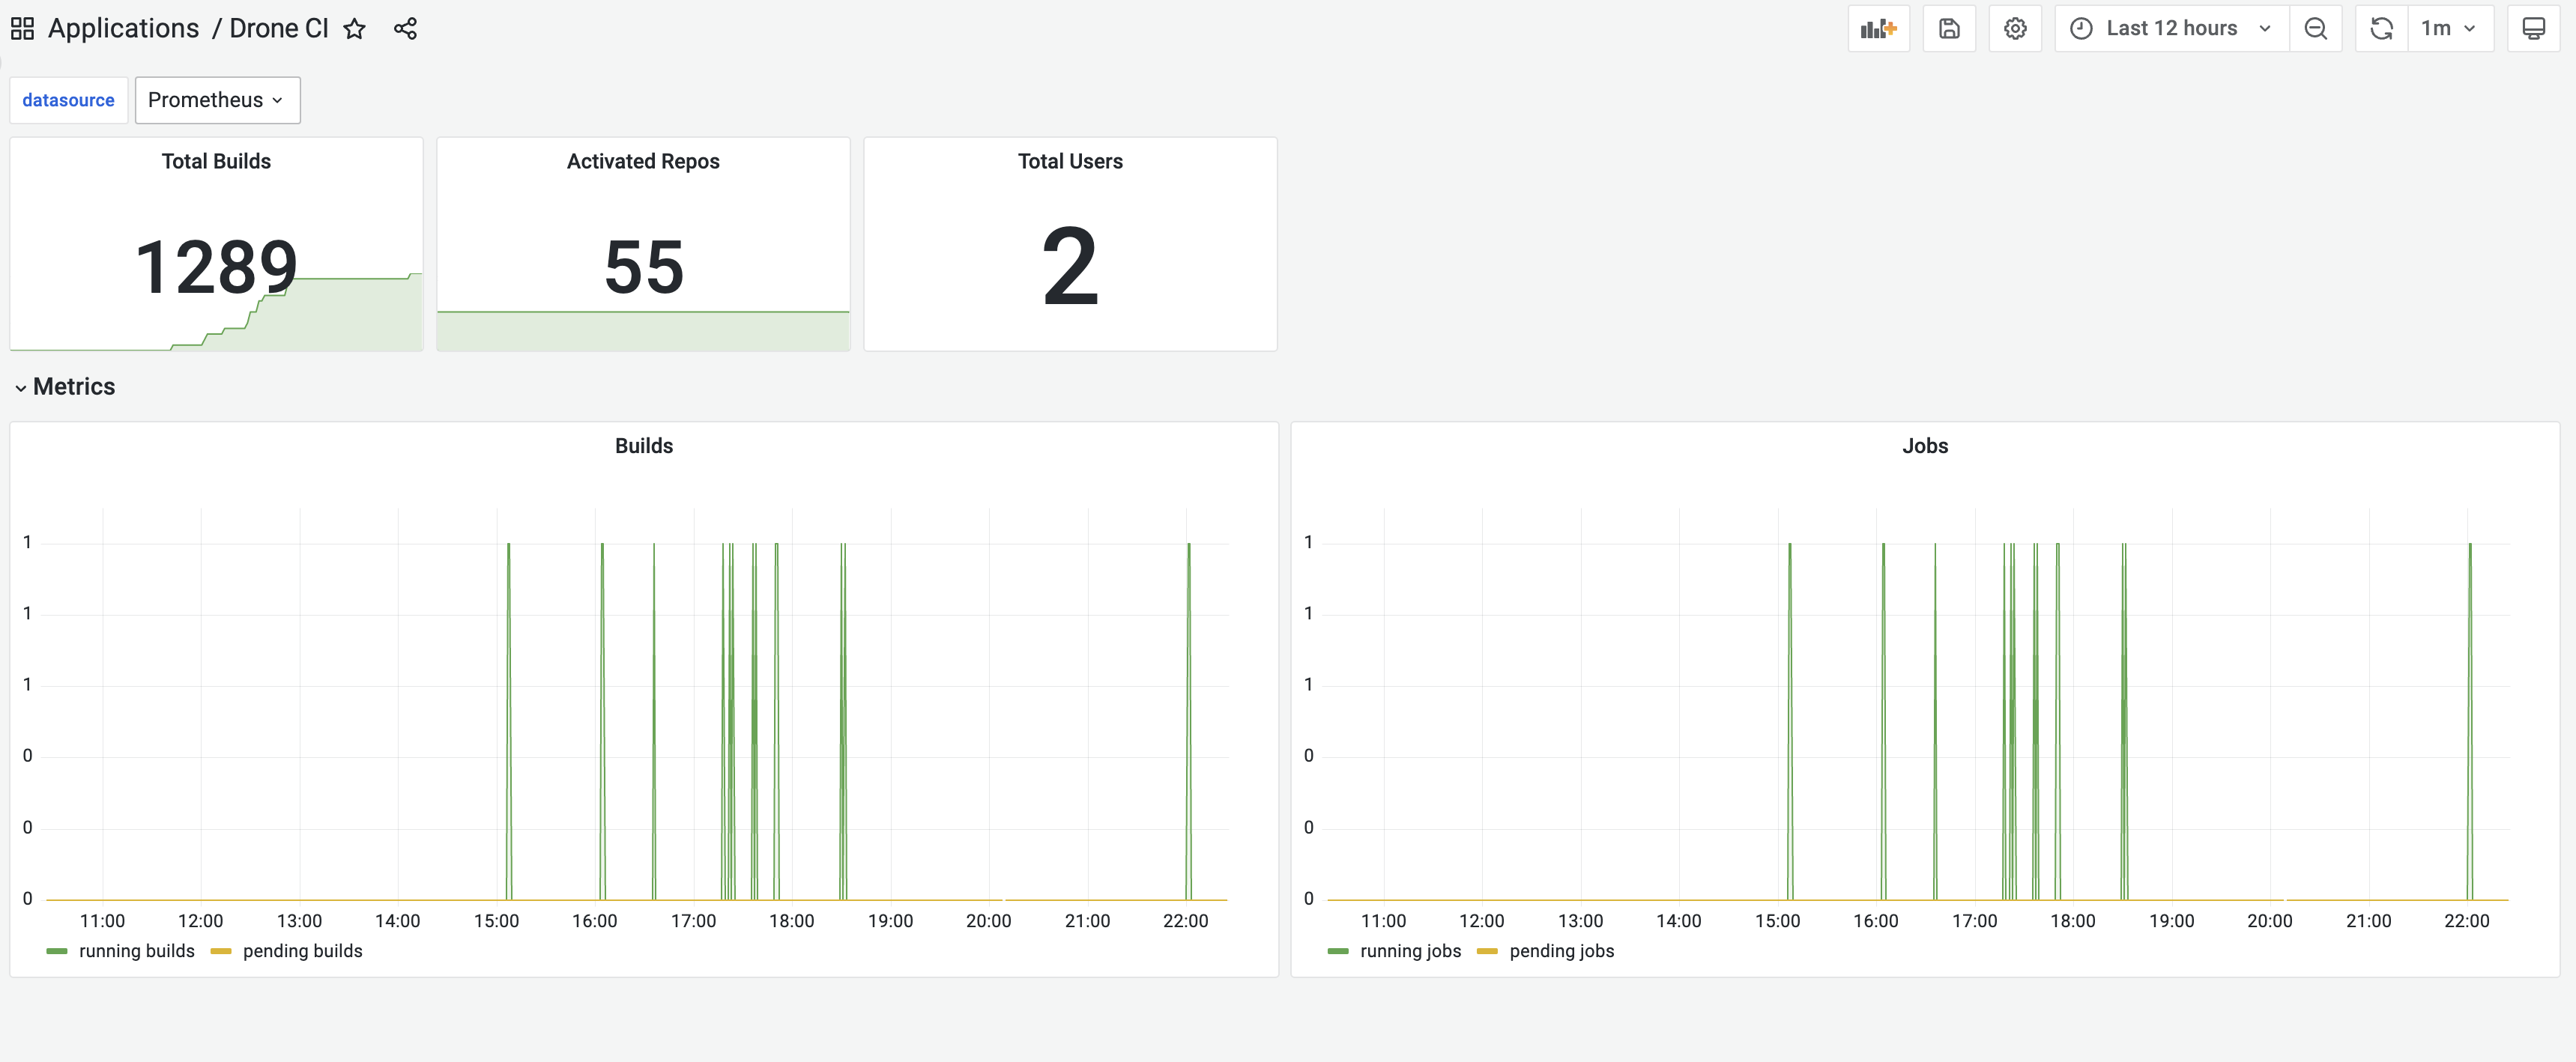The width and height of the screenshot is (2576, 1062).
Task: Click the 18:00 label on Jobs axis
Action: (x=2072, y=921)
